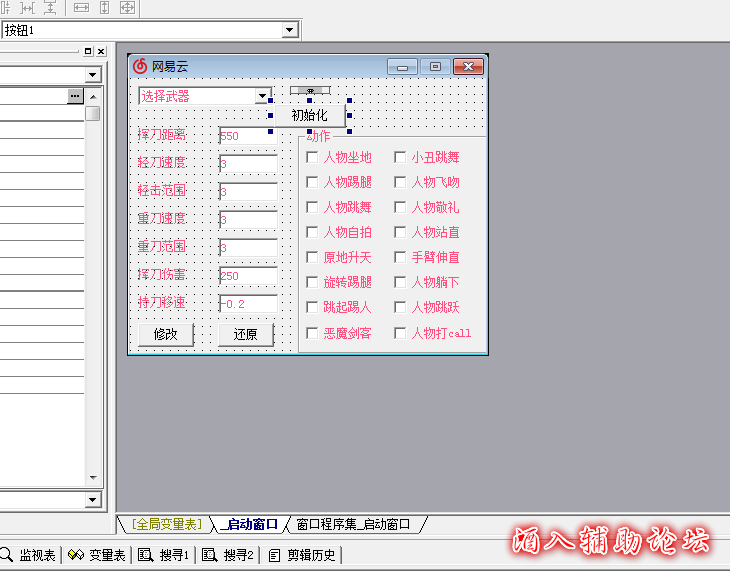Check the 人物坐地 checkbox

(312, 157)
